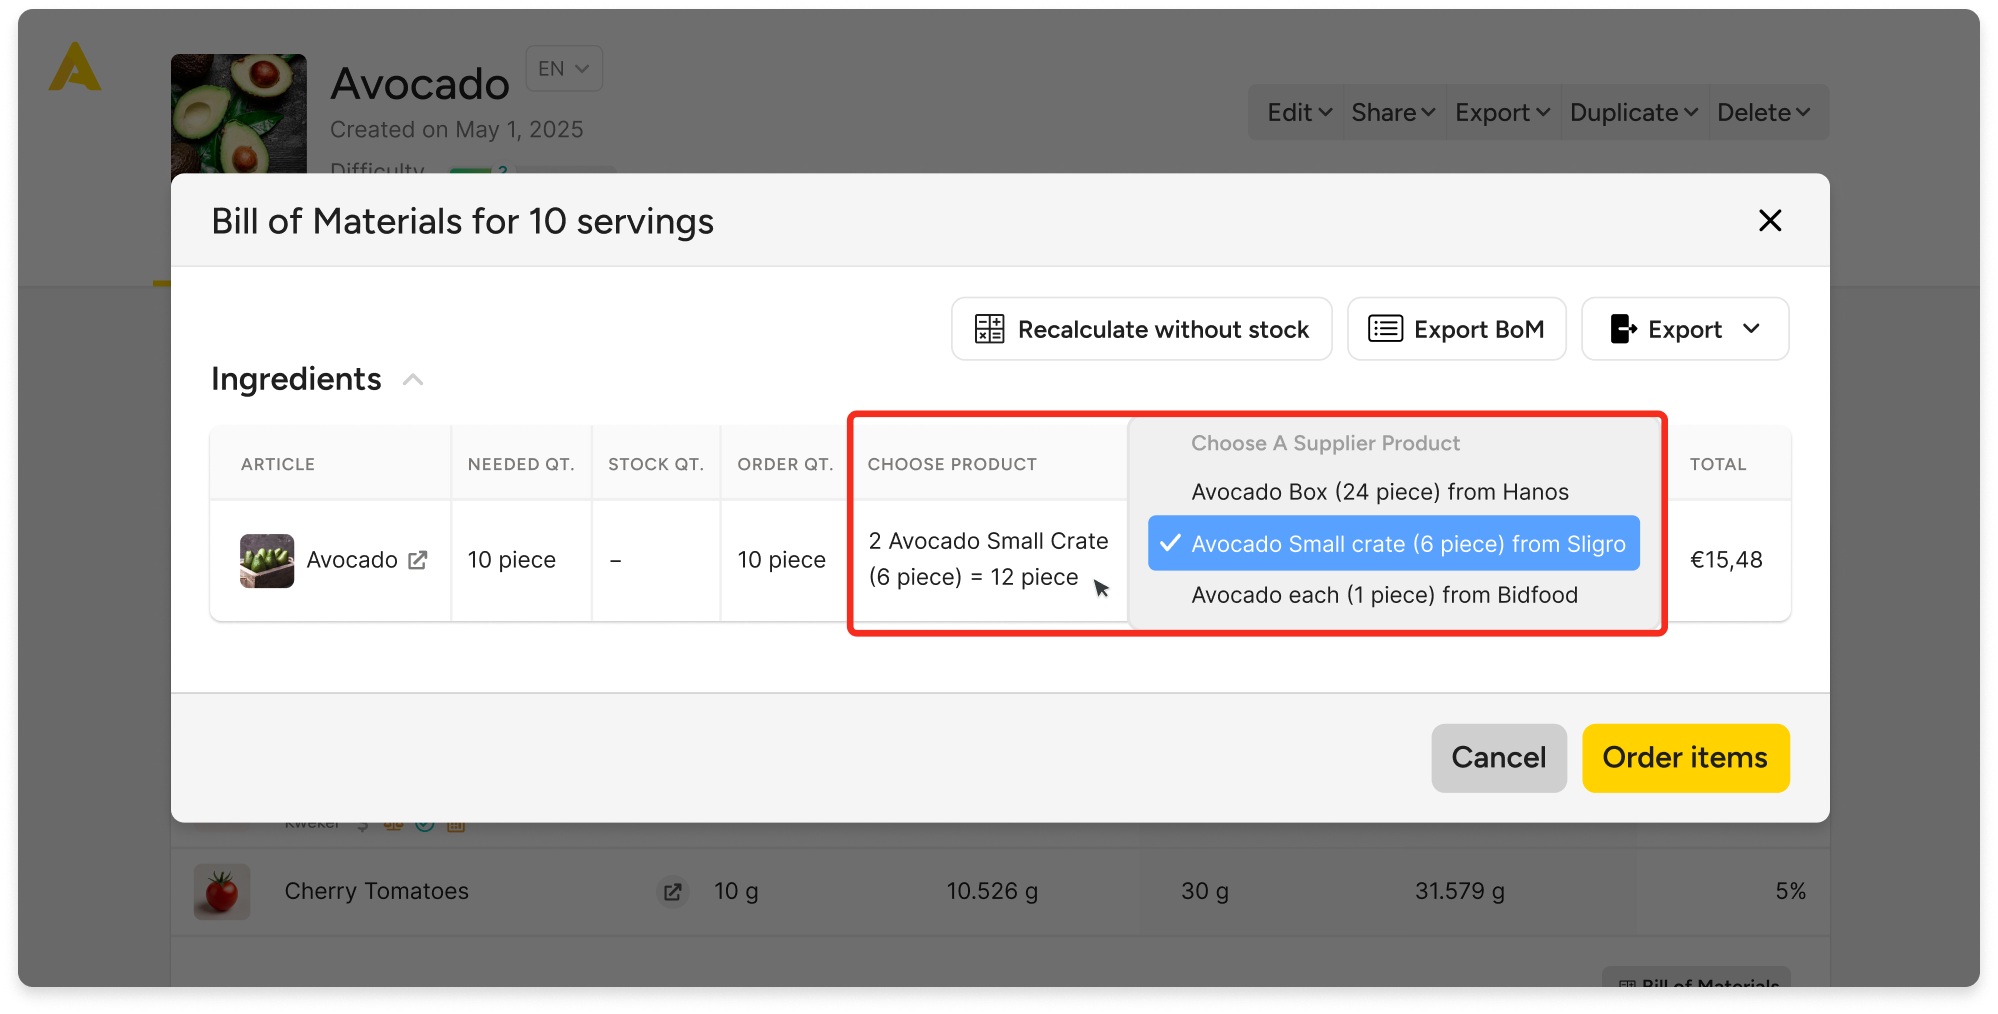Viewport: 1998px width, 1014px height.
Task: Click the Export BoM button
Action: pos(1456,329)
